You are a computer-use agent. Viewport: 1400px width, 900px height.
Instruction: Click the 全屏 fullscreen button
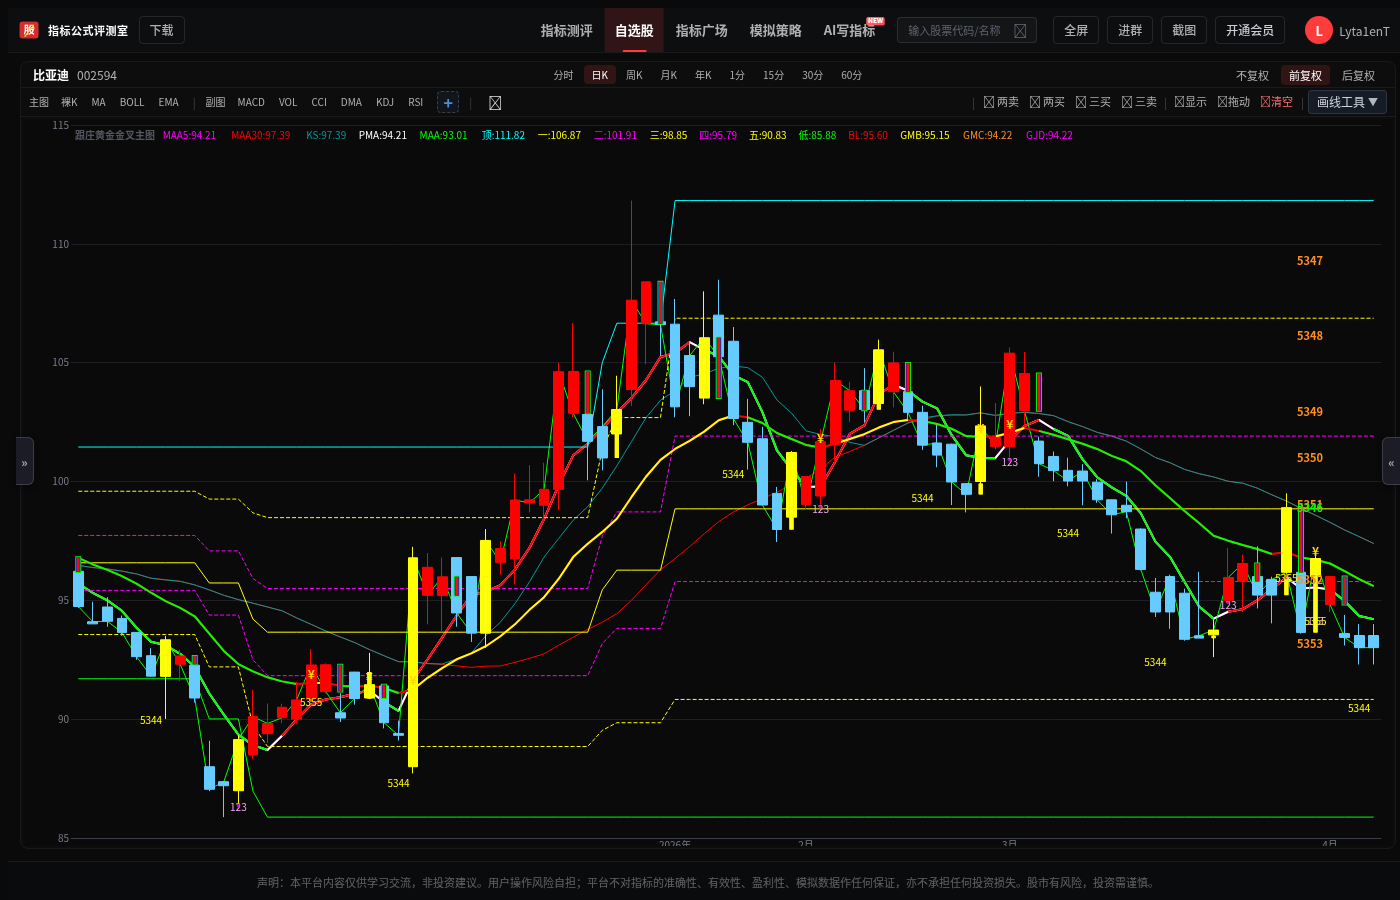[1076, 31]
